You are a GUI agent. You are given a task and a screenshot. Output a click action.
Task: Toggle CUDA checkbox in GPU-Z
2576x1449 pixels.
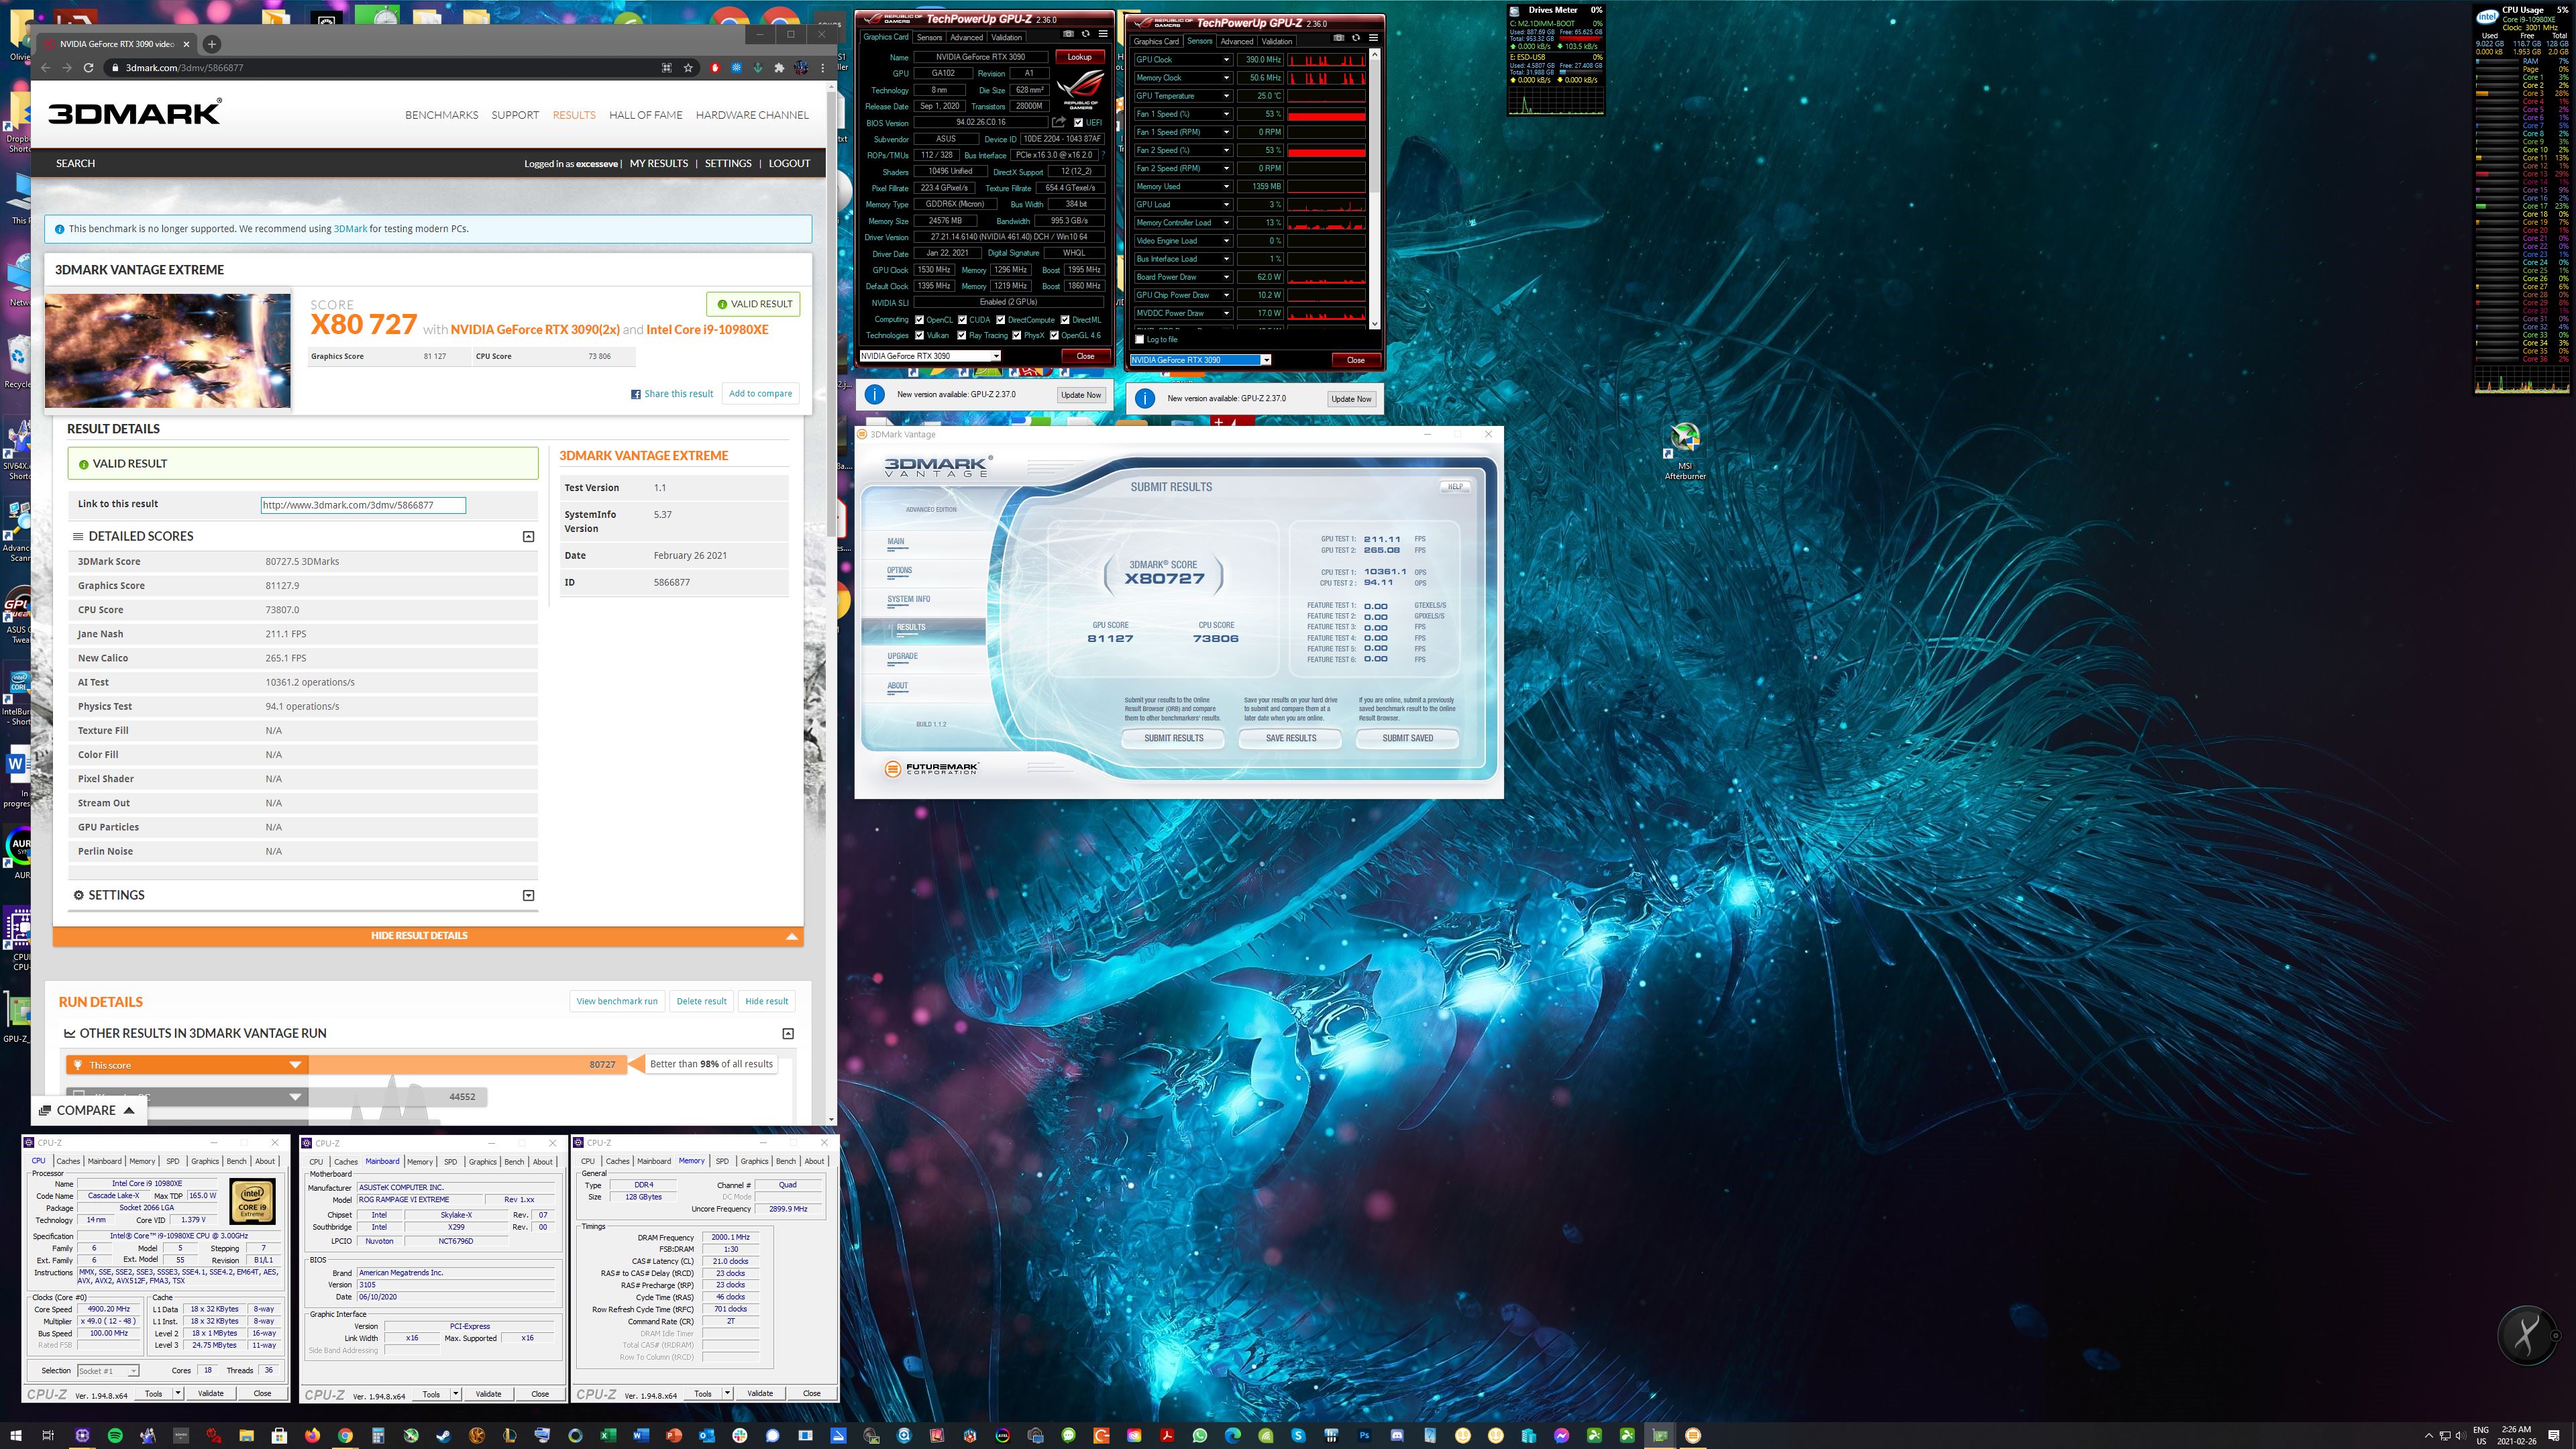pos(962,320)
